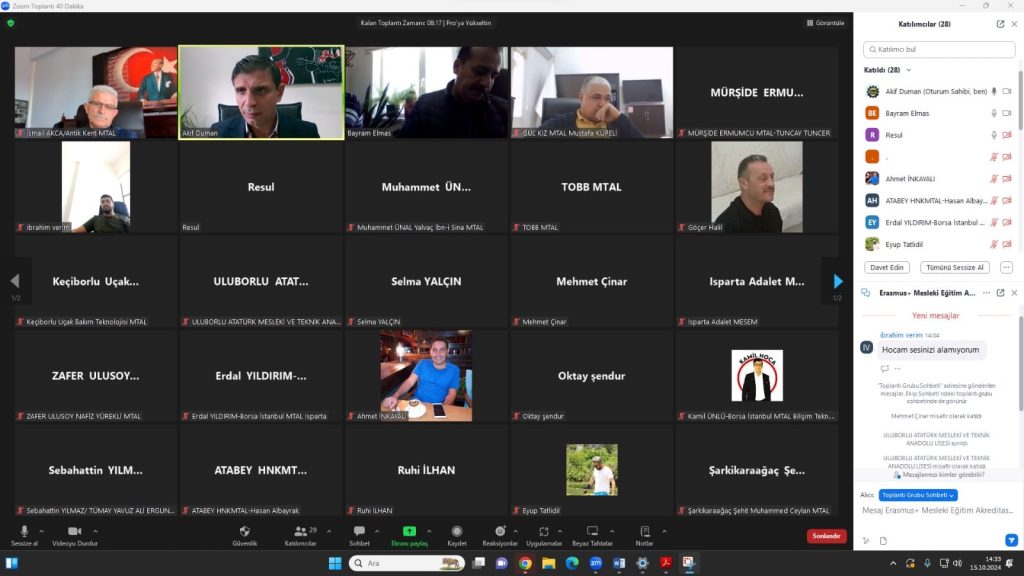Pop out the Katılımcılar panel
The image size is (1024, 576).
click(1000, 24)
